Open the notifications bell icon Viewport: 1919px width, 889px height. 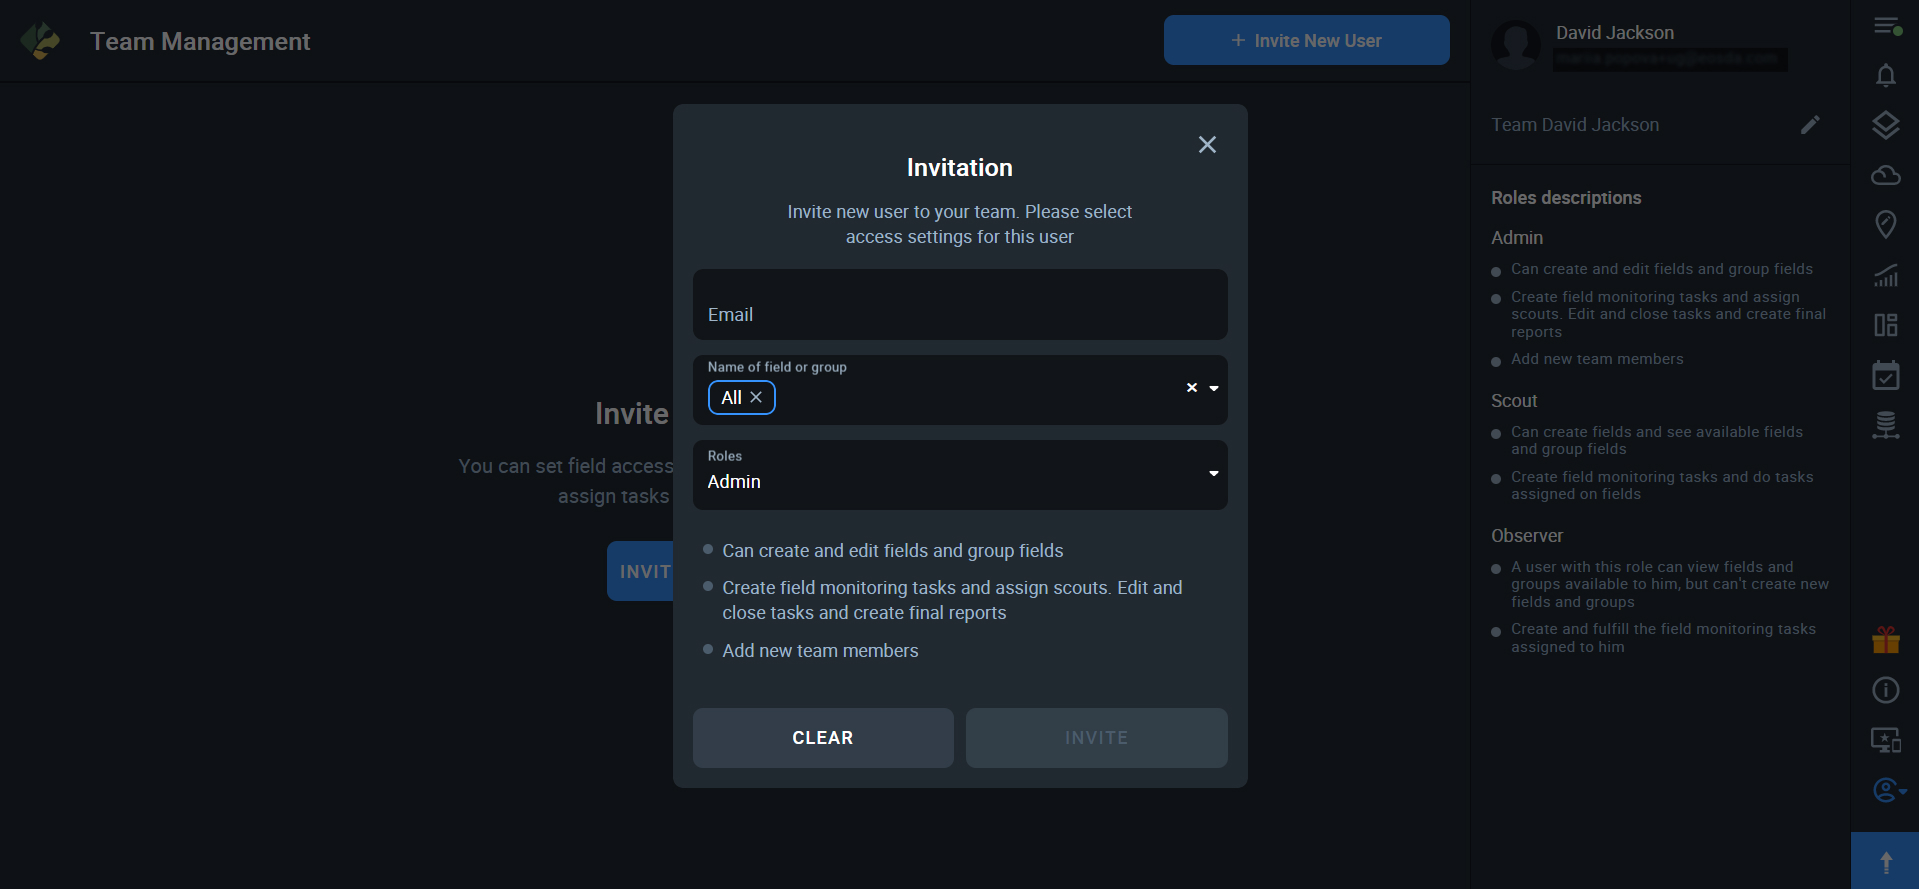pyautogui.click(x=1885, y=76)
